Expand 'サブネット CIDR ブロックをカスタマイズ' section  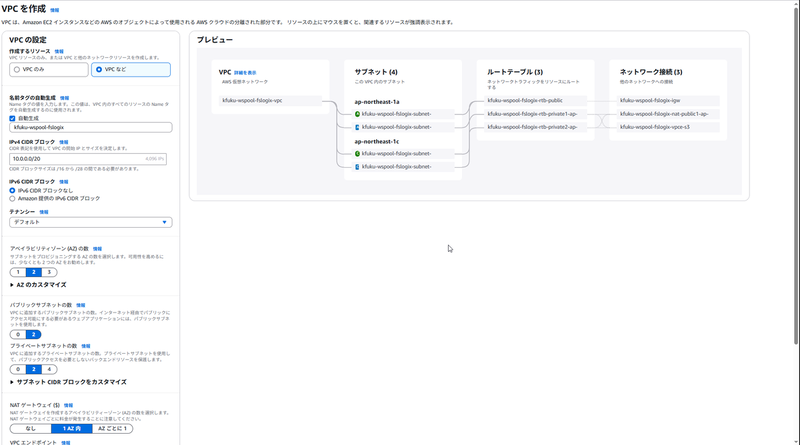point(68,382)
